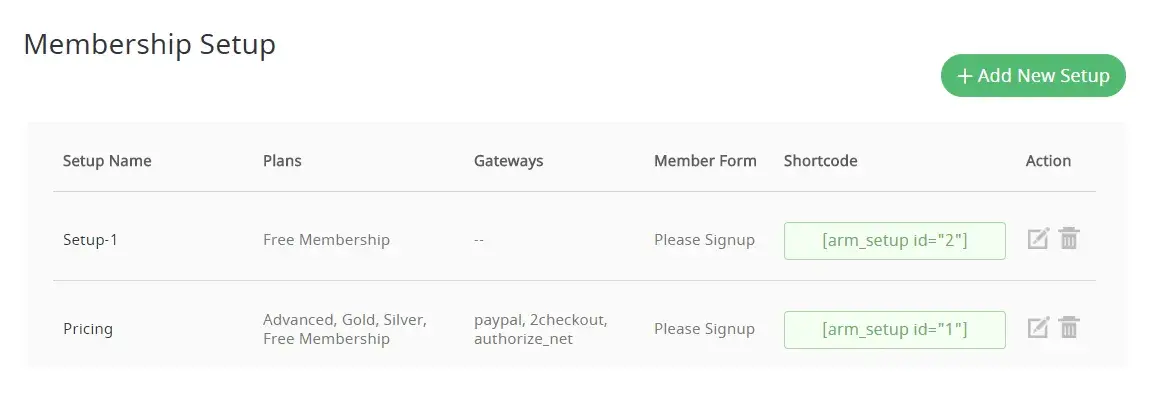Click Please Signup form in Pricing row

click(704, 329)
